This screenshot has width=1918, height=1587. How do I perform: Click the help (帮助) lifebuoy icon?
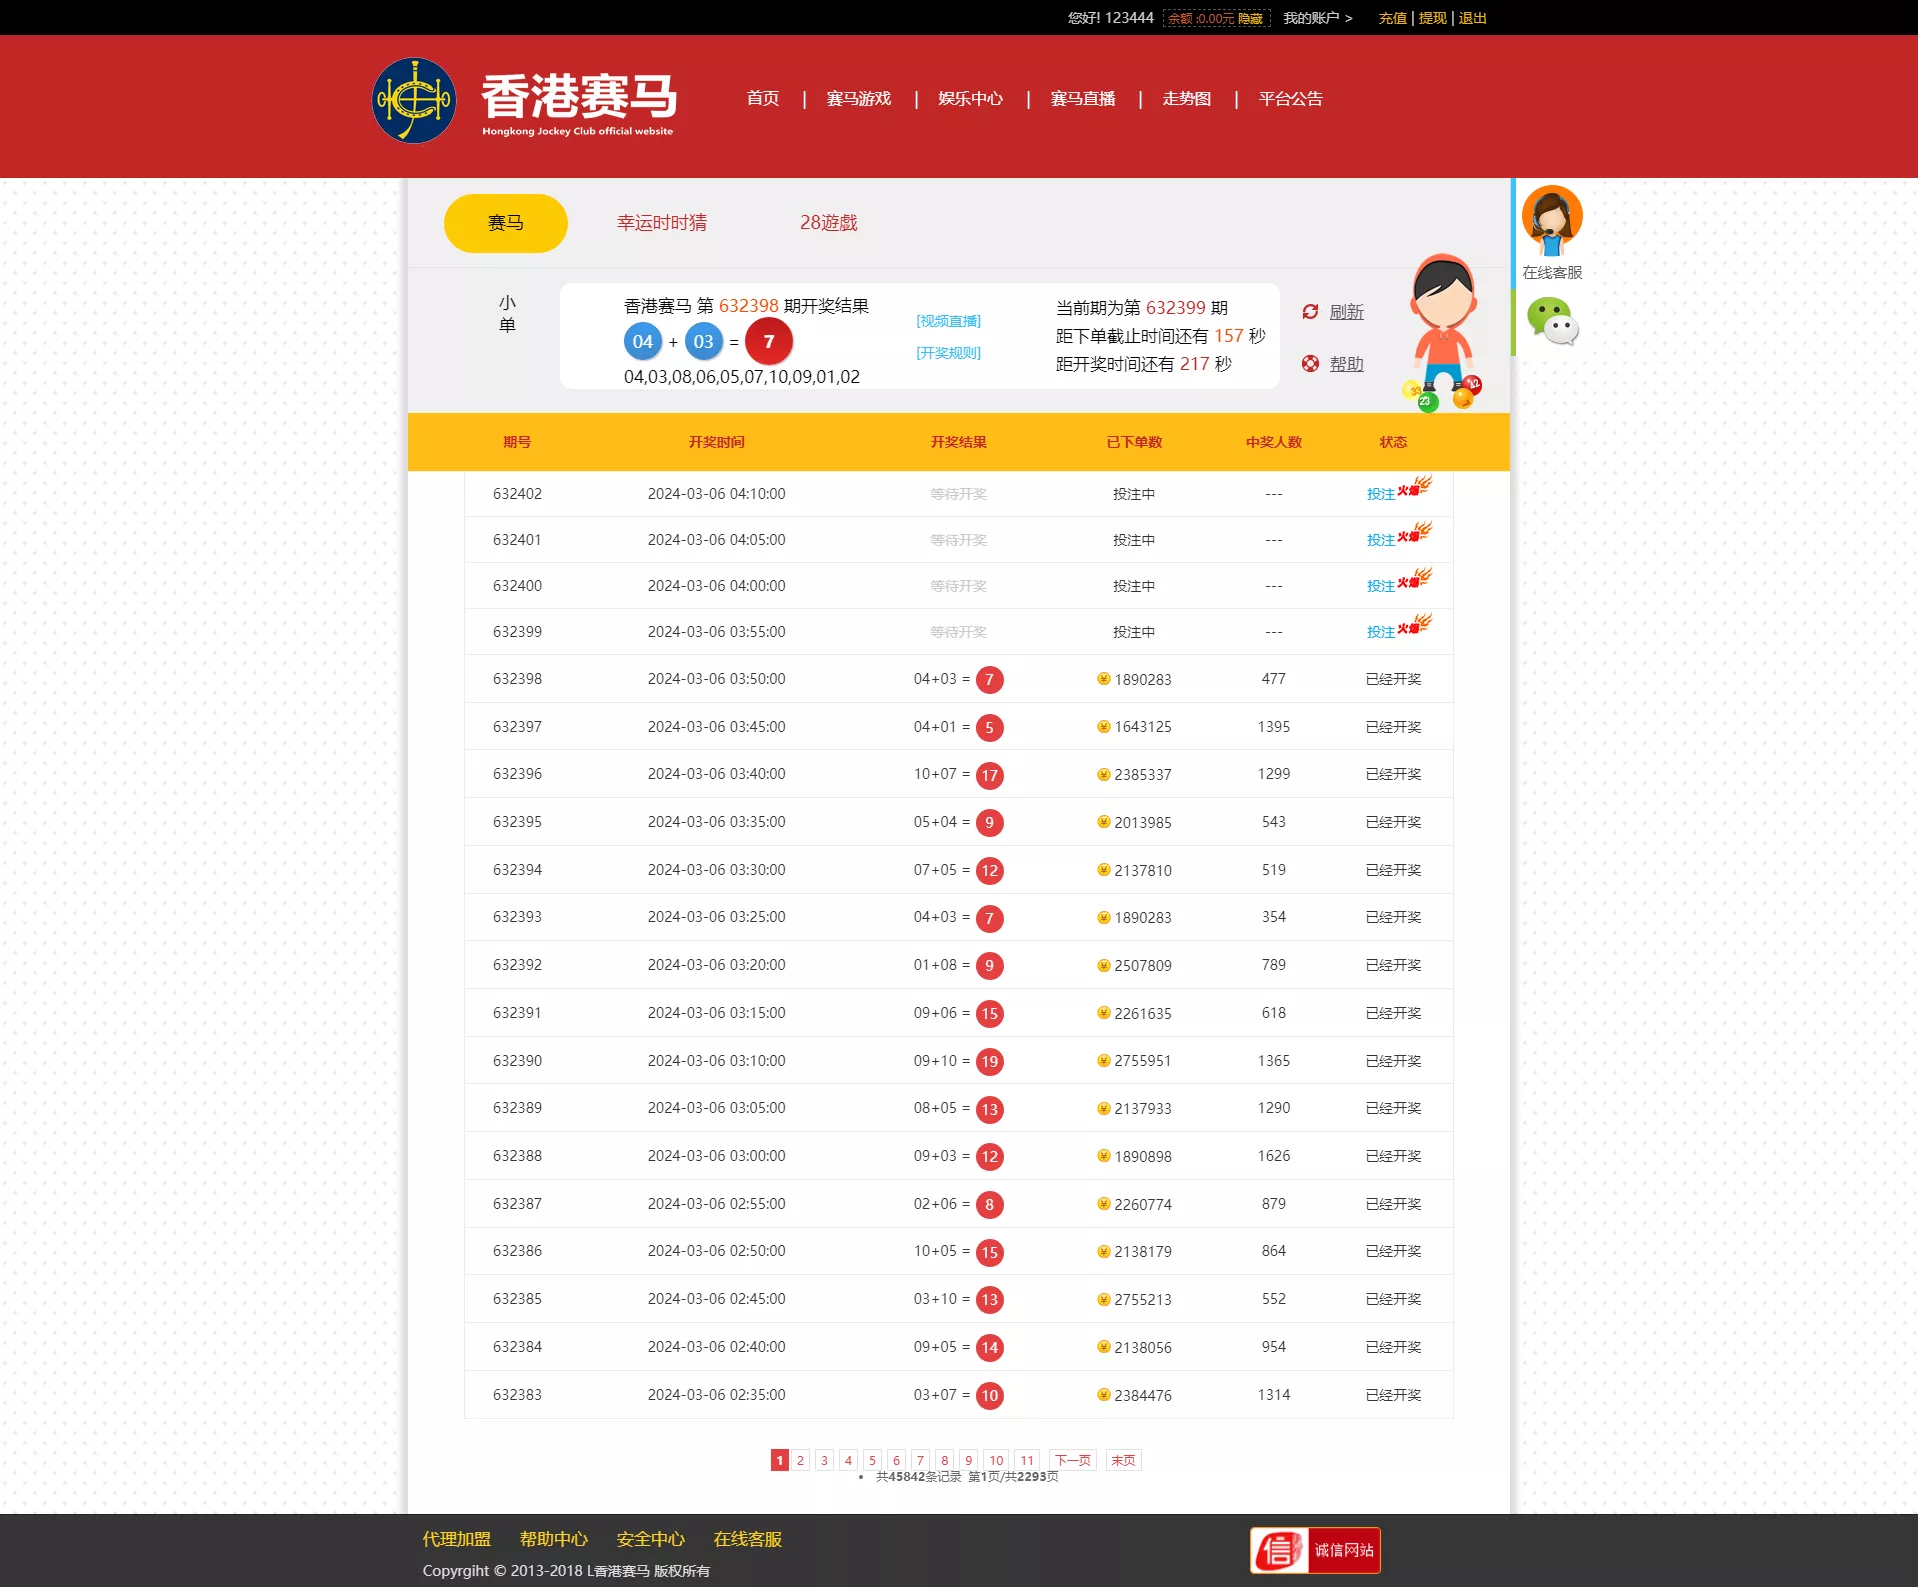click(x=1310, y=364)
